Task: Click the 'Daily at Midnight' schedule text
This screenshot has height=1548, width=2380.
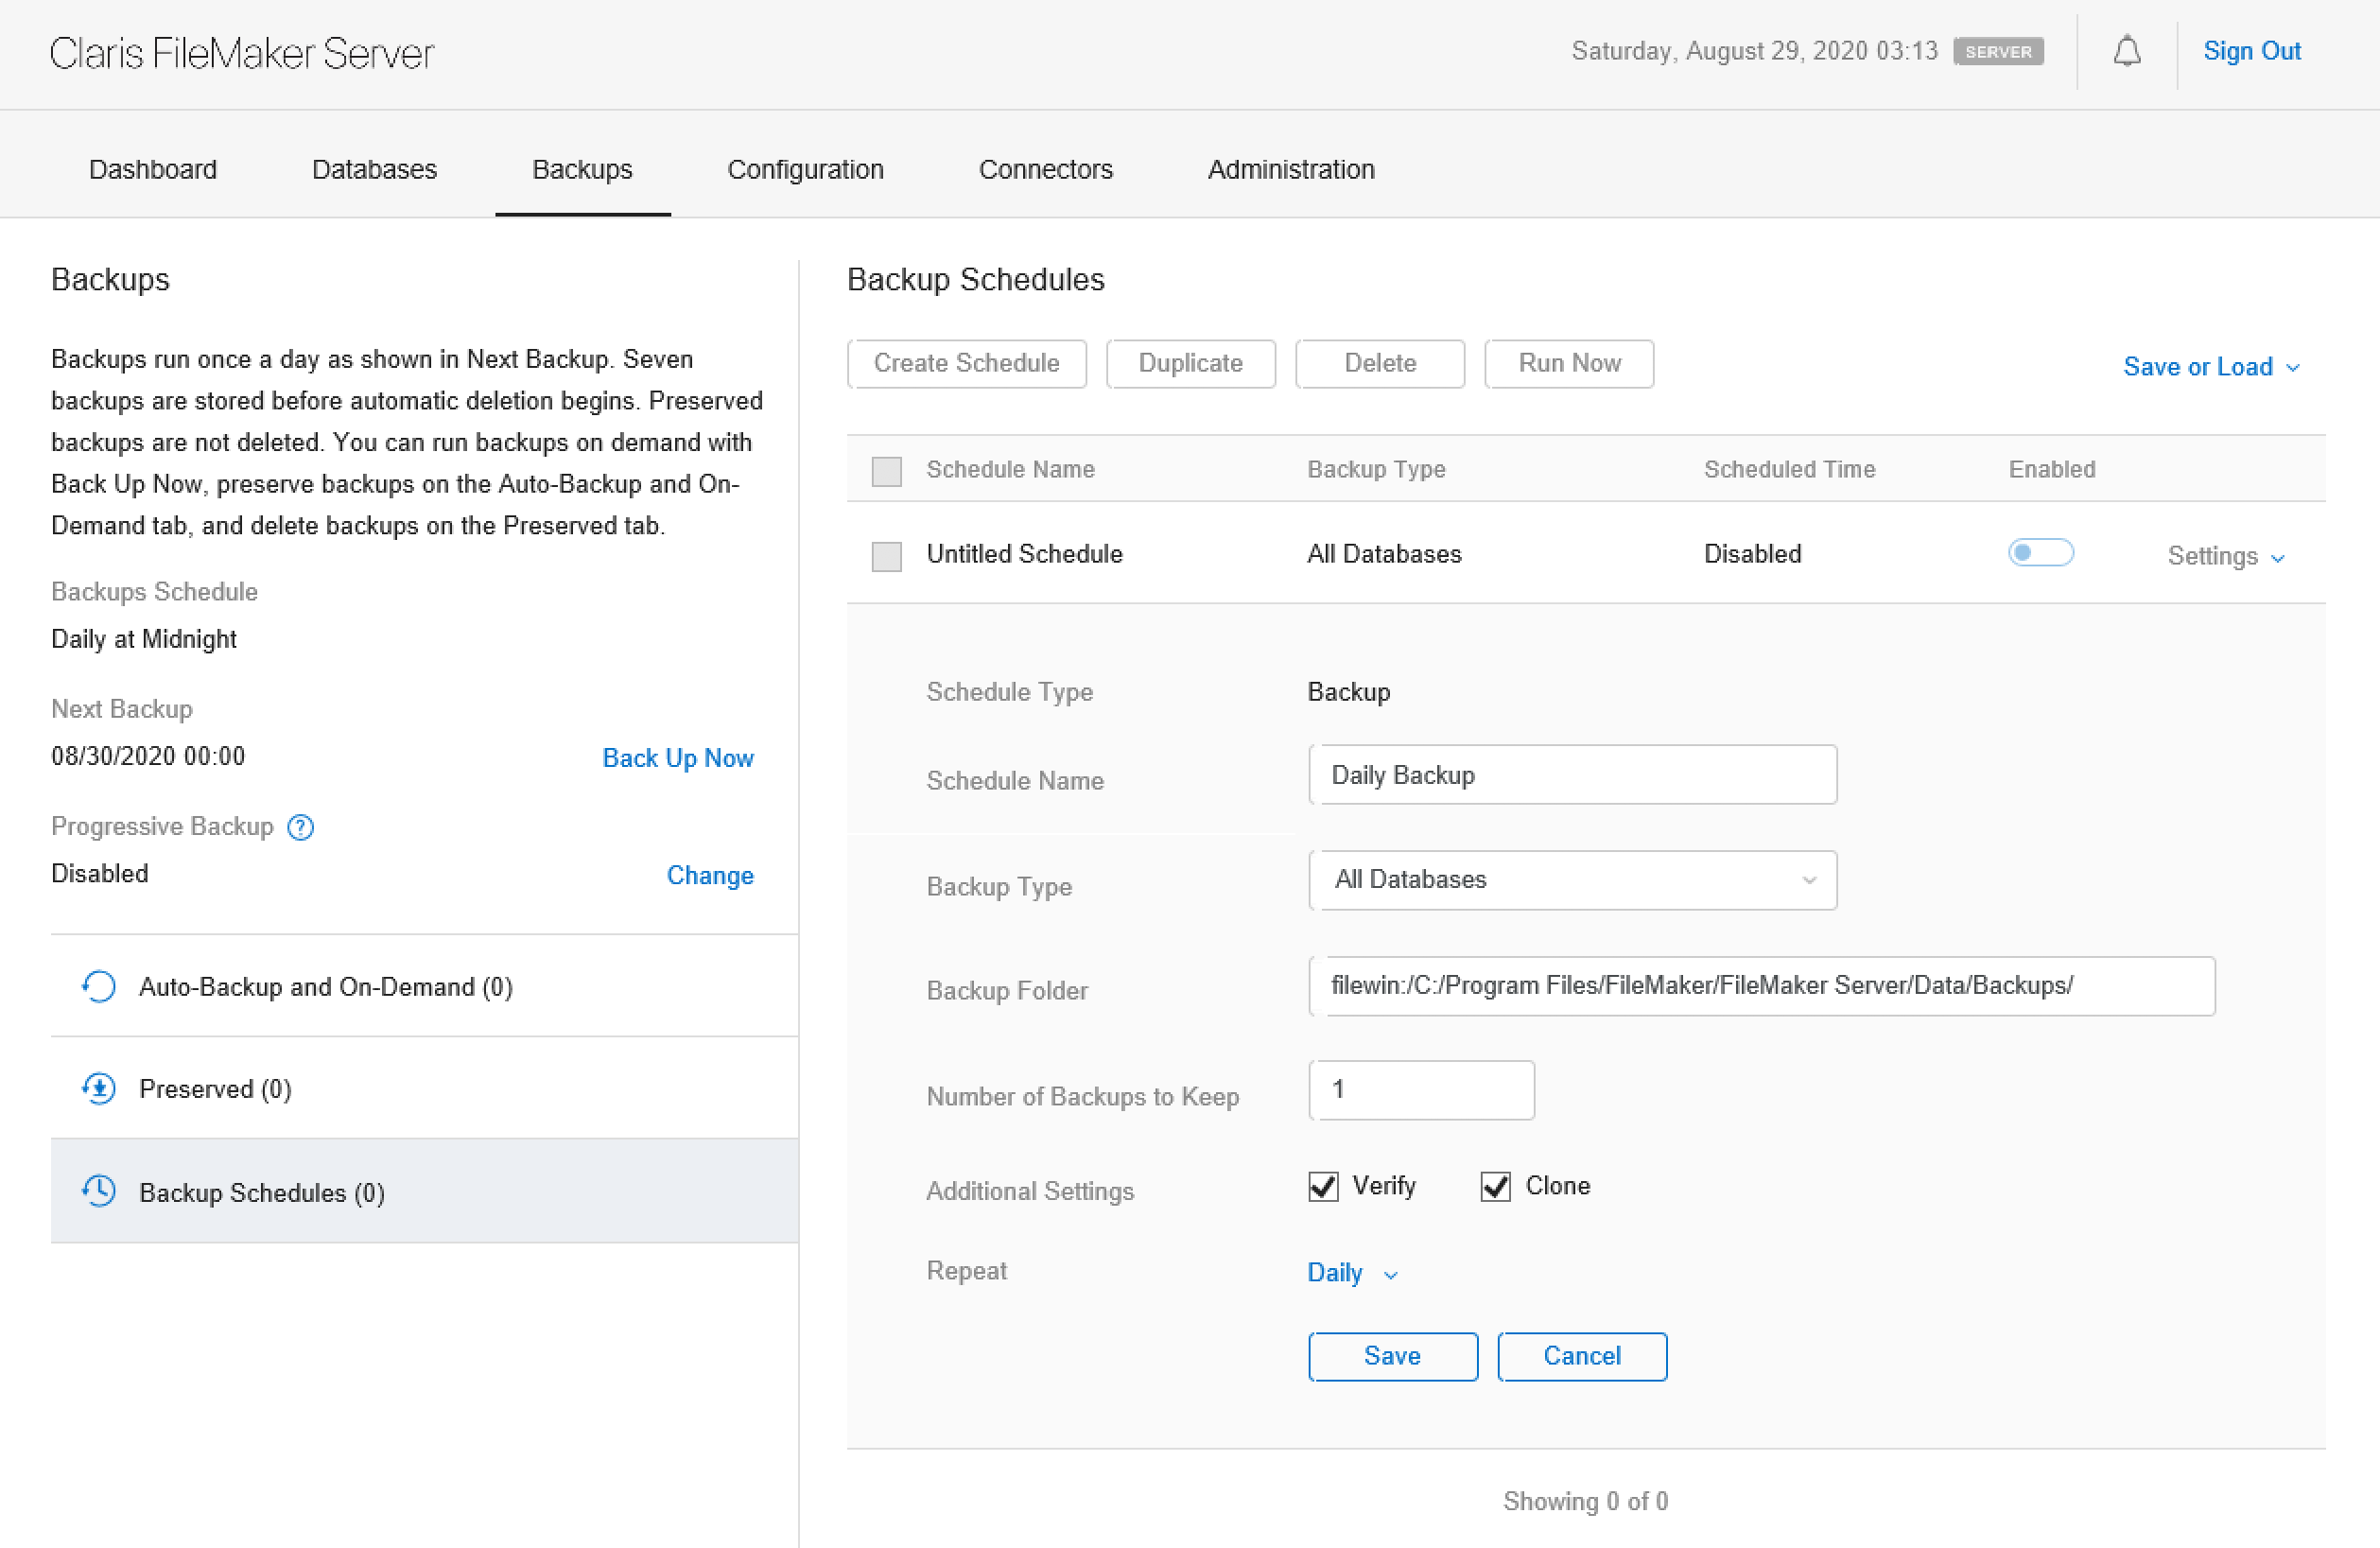Action: (x=144, y=639)
